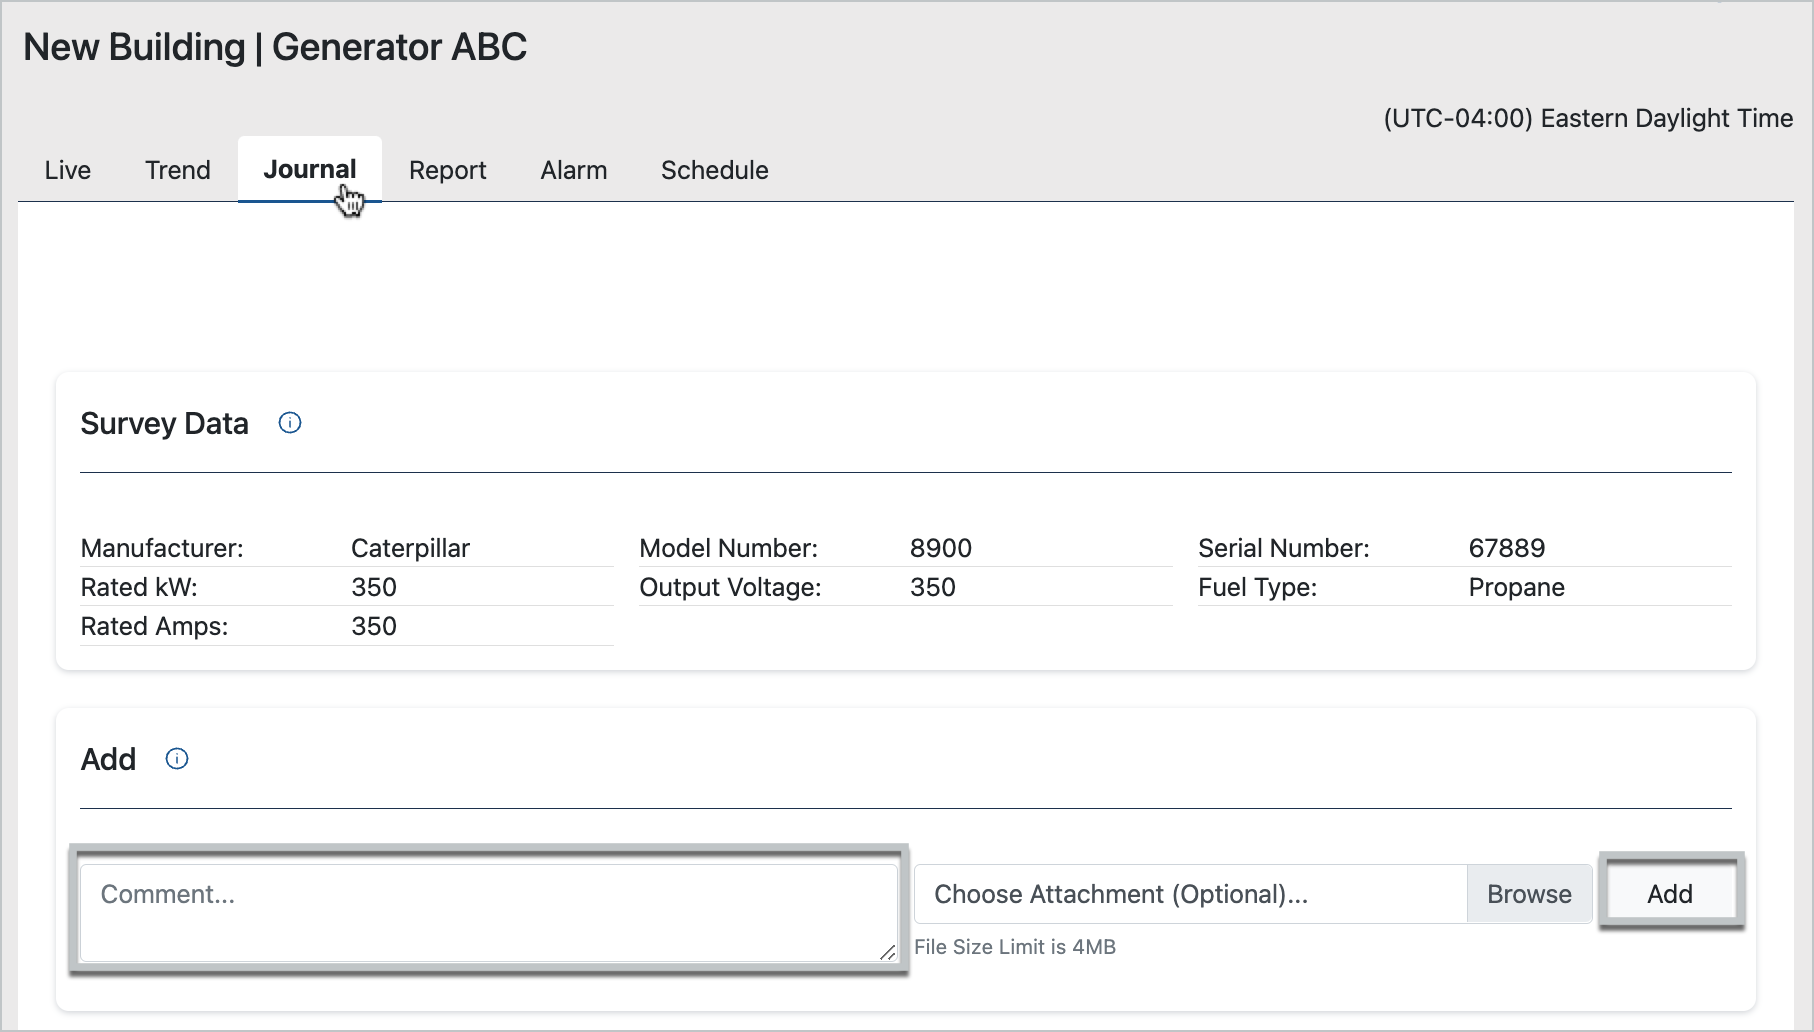Click the serial number value 67889
Viewport: 1814px width, 1032px height.
pyautogui.click(x=1506, y=548)
